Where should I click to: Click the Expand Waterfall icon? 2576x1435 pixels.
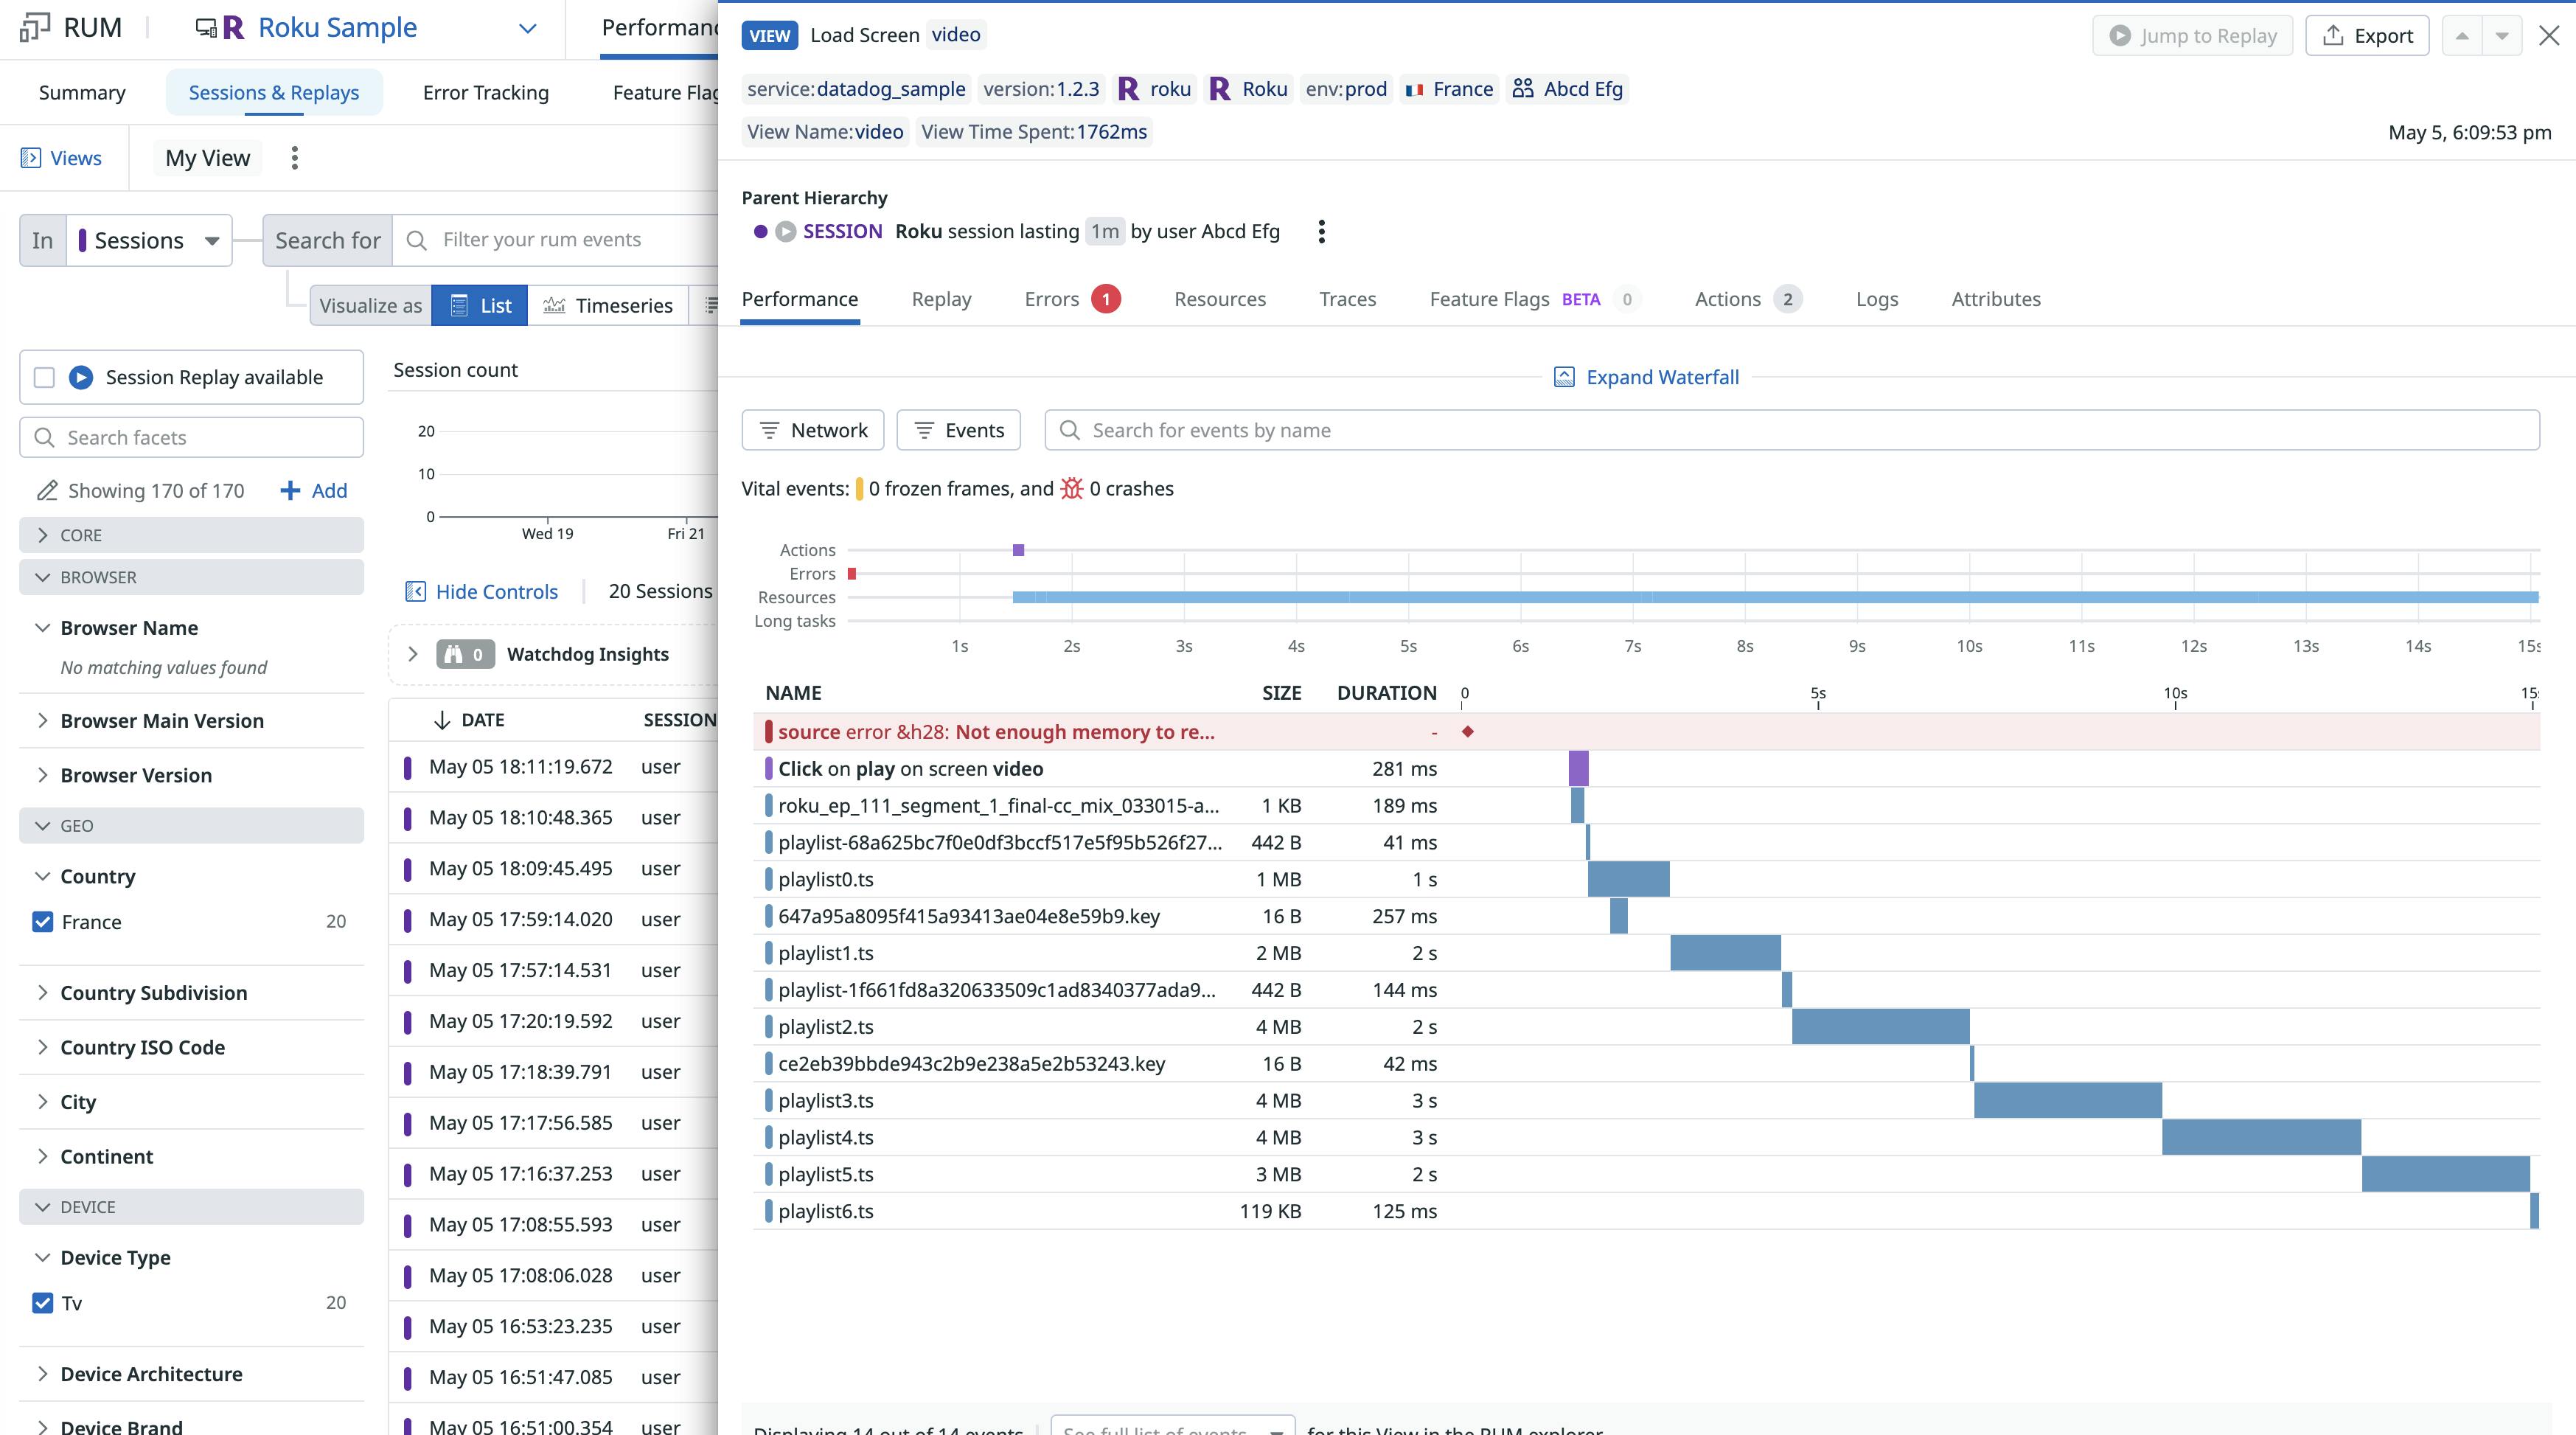(x=1562, y=376)
